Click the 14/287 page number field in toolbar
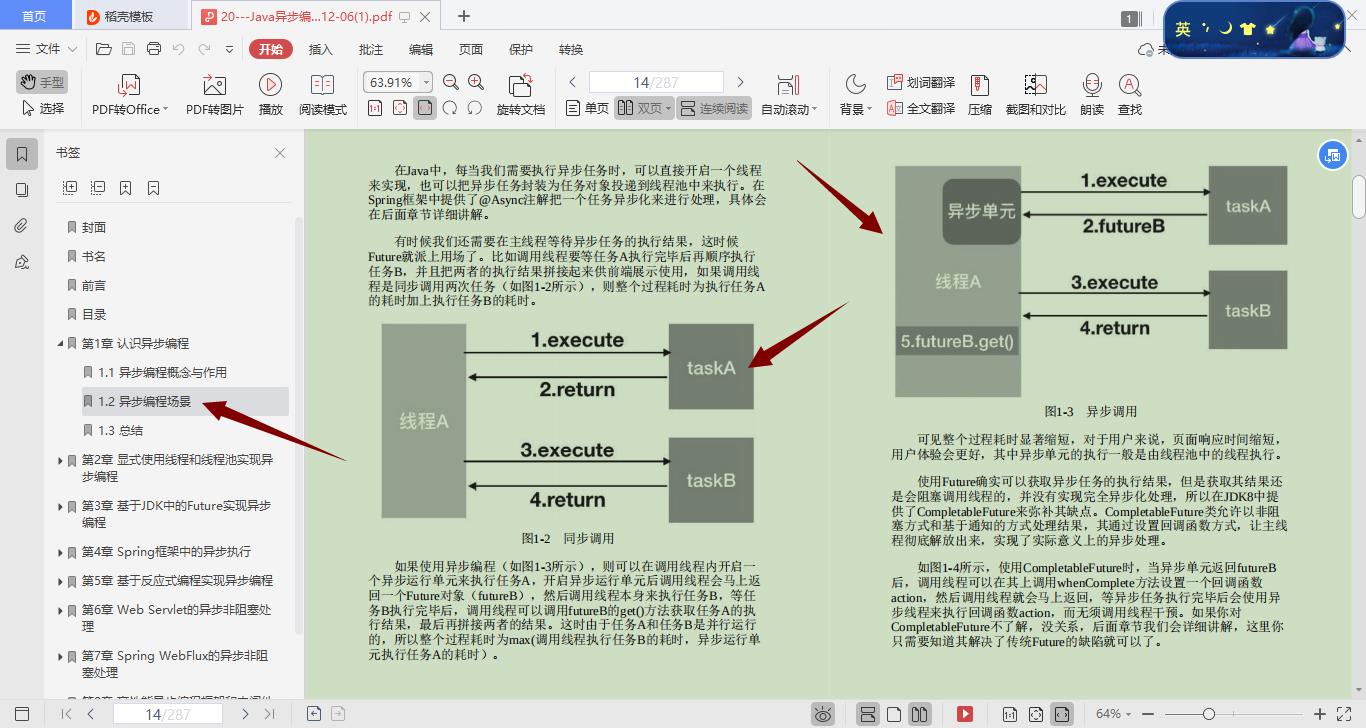The height and width of the screenshot is (728, 1366). click(656, 82)
